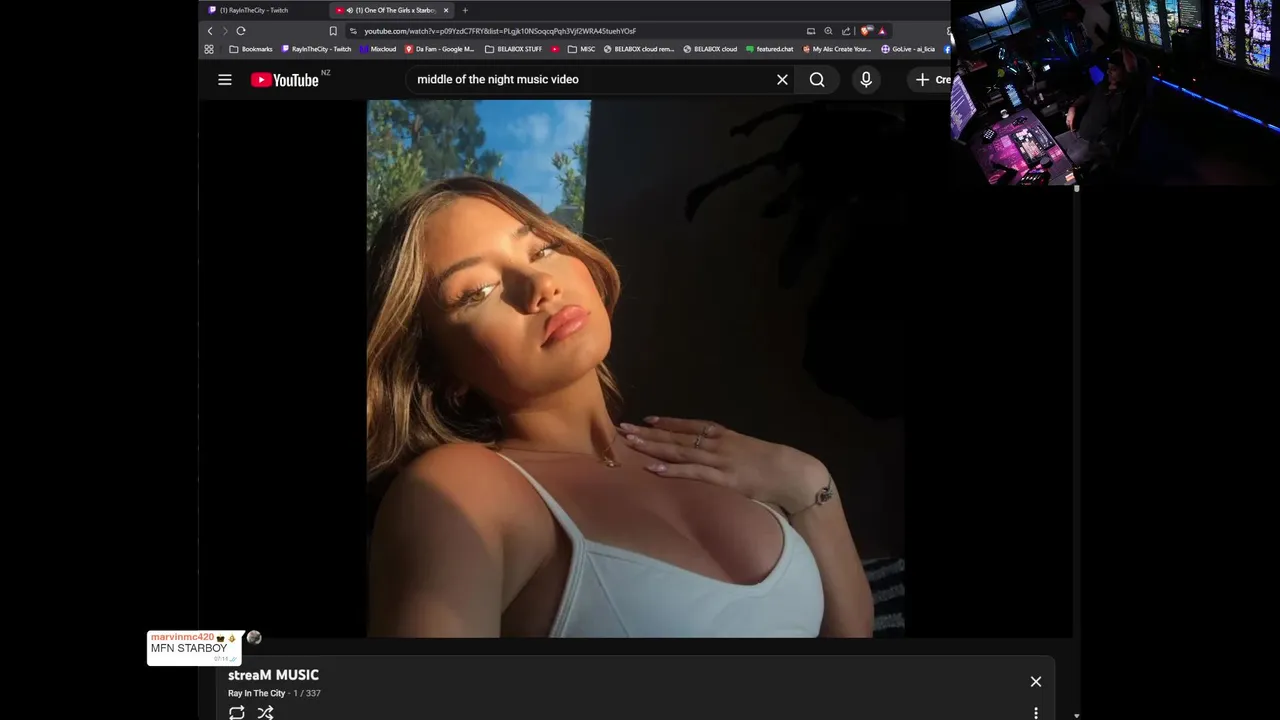Open the Create button

(930, 80)
